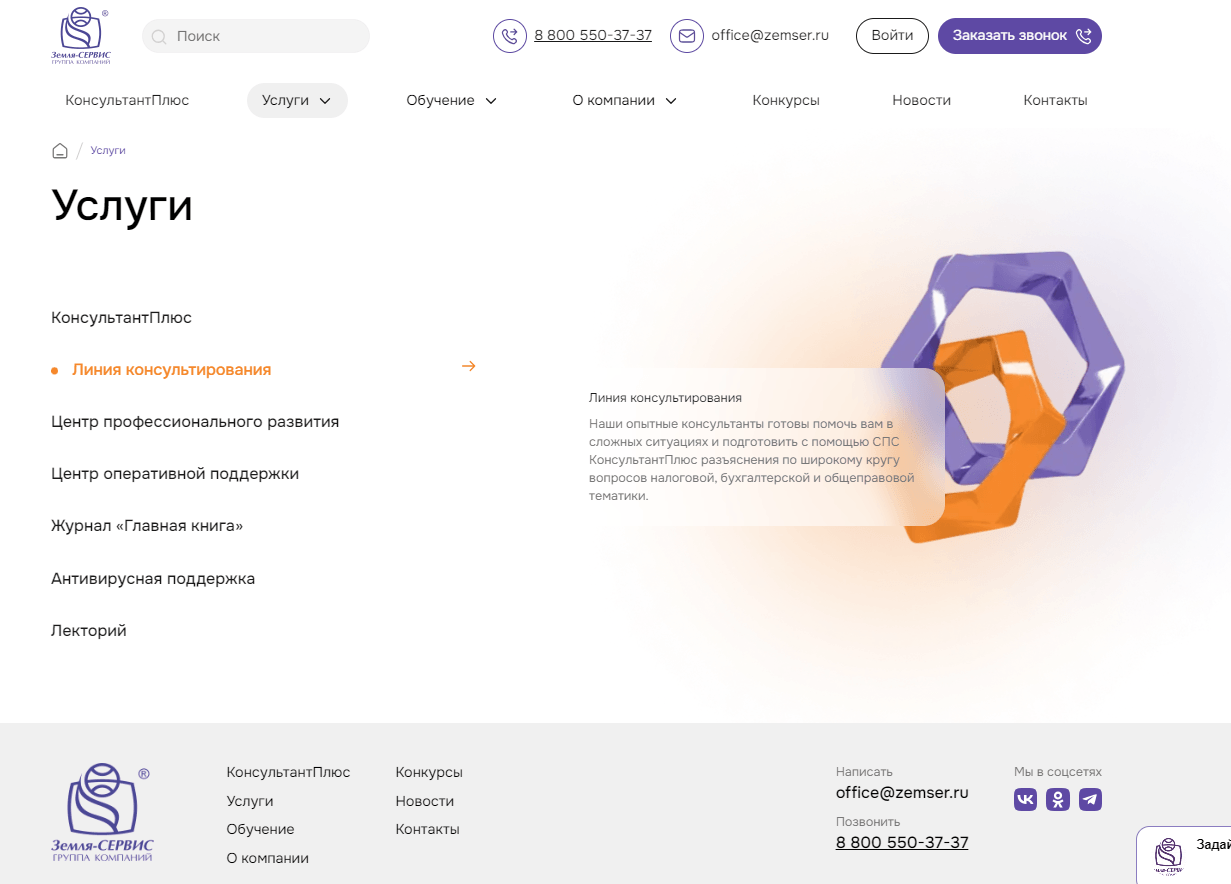Screen dimensions: 1231x884
Task: Click the orange arrow next to Линия консультирования
Action: (x=468, y=366)
